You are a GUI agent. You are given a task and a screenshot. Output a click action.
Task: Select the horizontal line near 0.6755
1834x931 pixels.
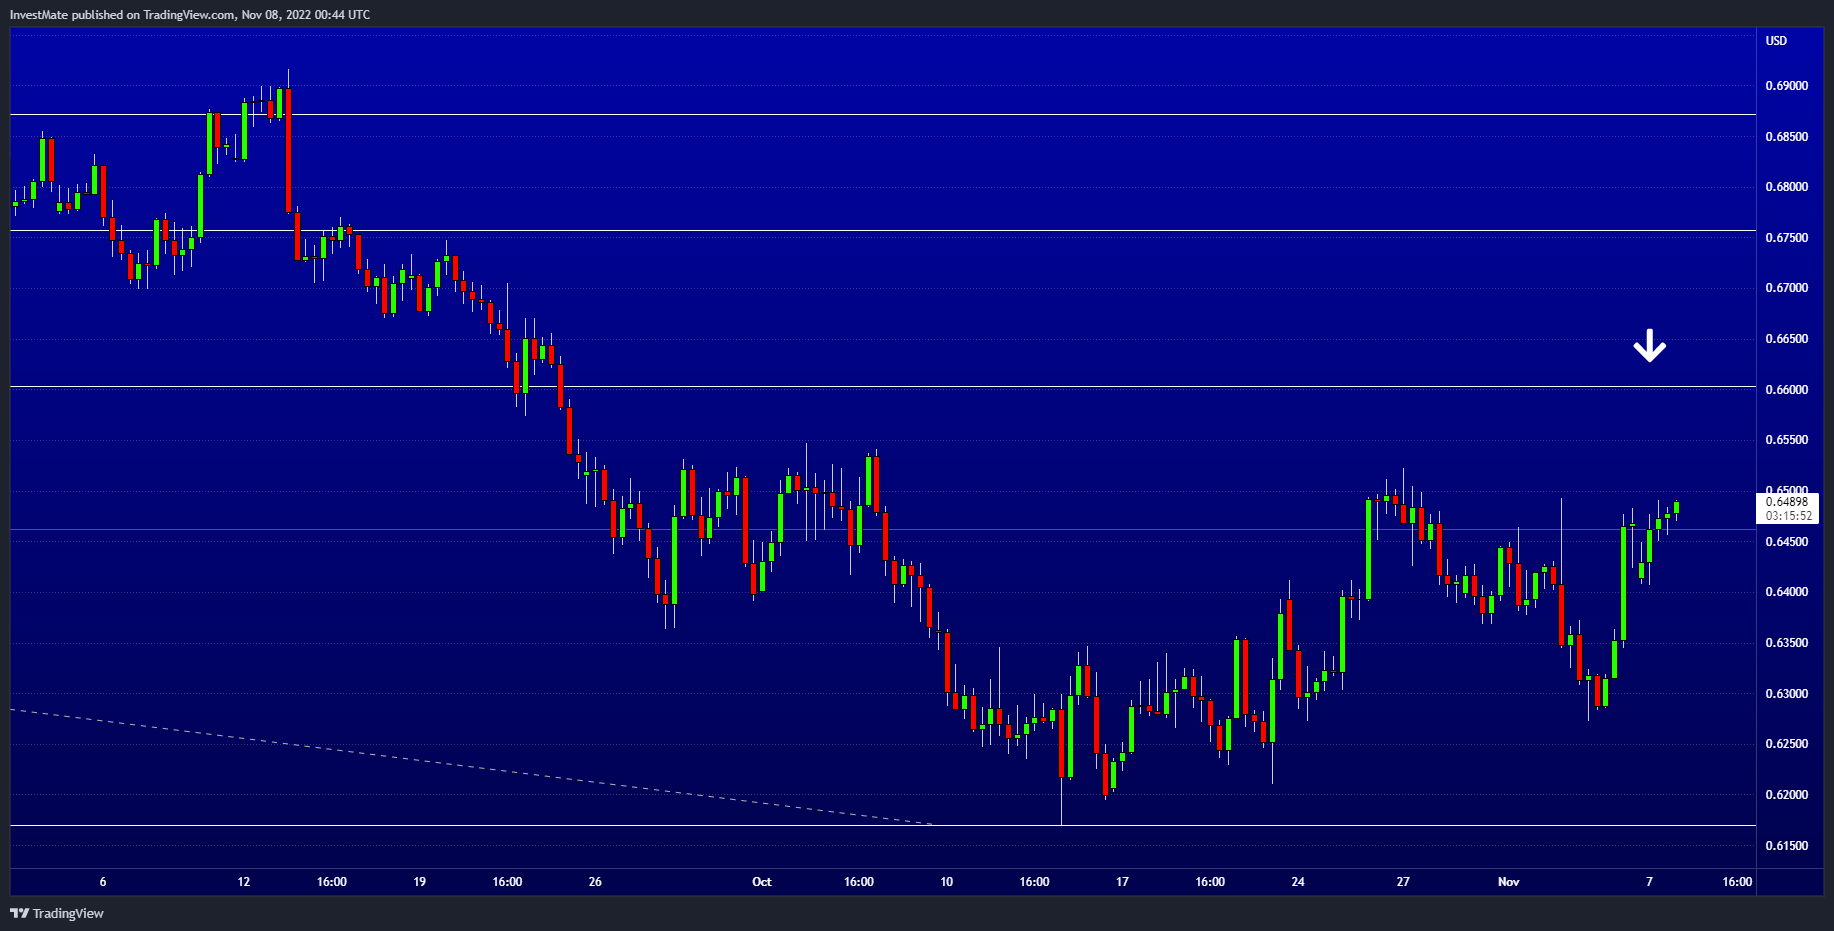point(883,231)
